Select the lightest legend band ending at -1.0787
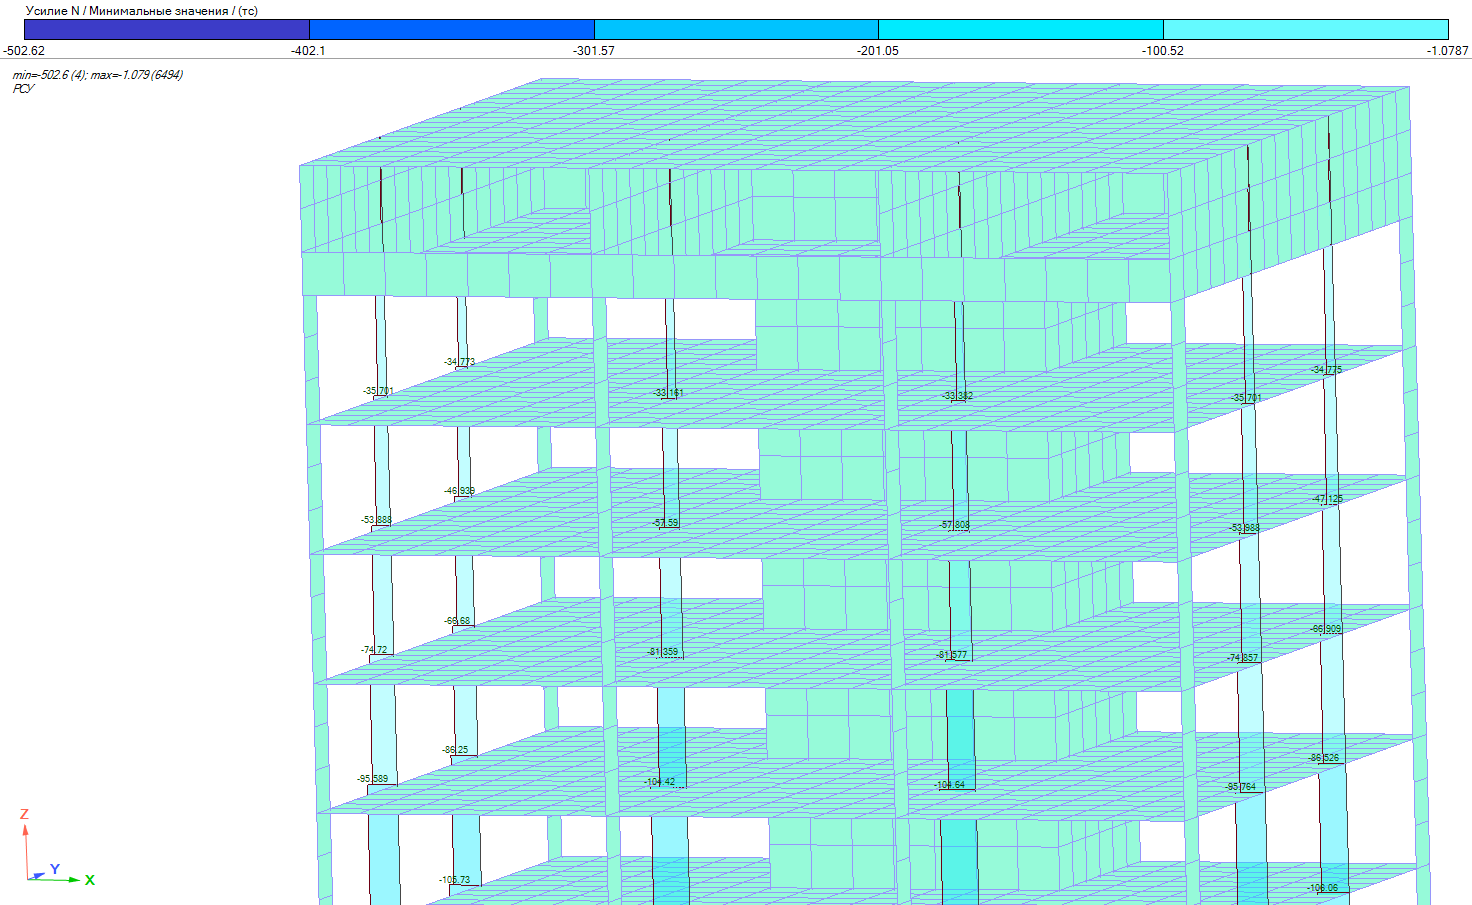 1305,30
